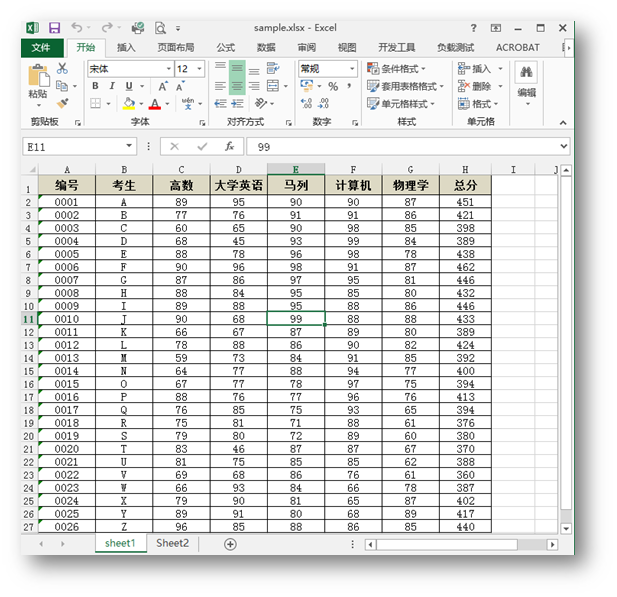Open the font name dropdown showing 宋体
Screen dimensions: 617x597
point(169,69)
